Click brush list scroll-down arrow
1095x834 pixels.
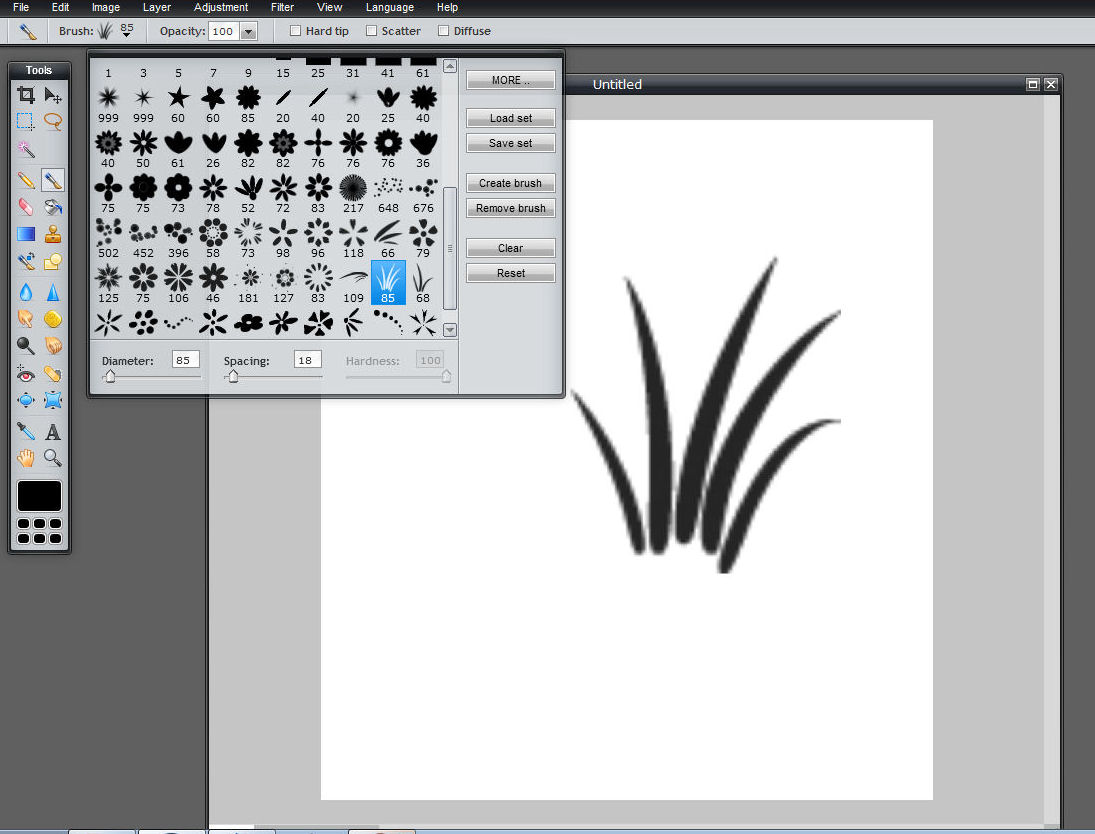coord(450,330)
